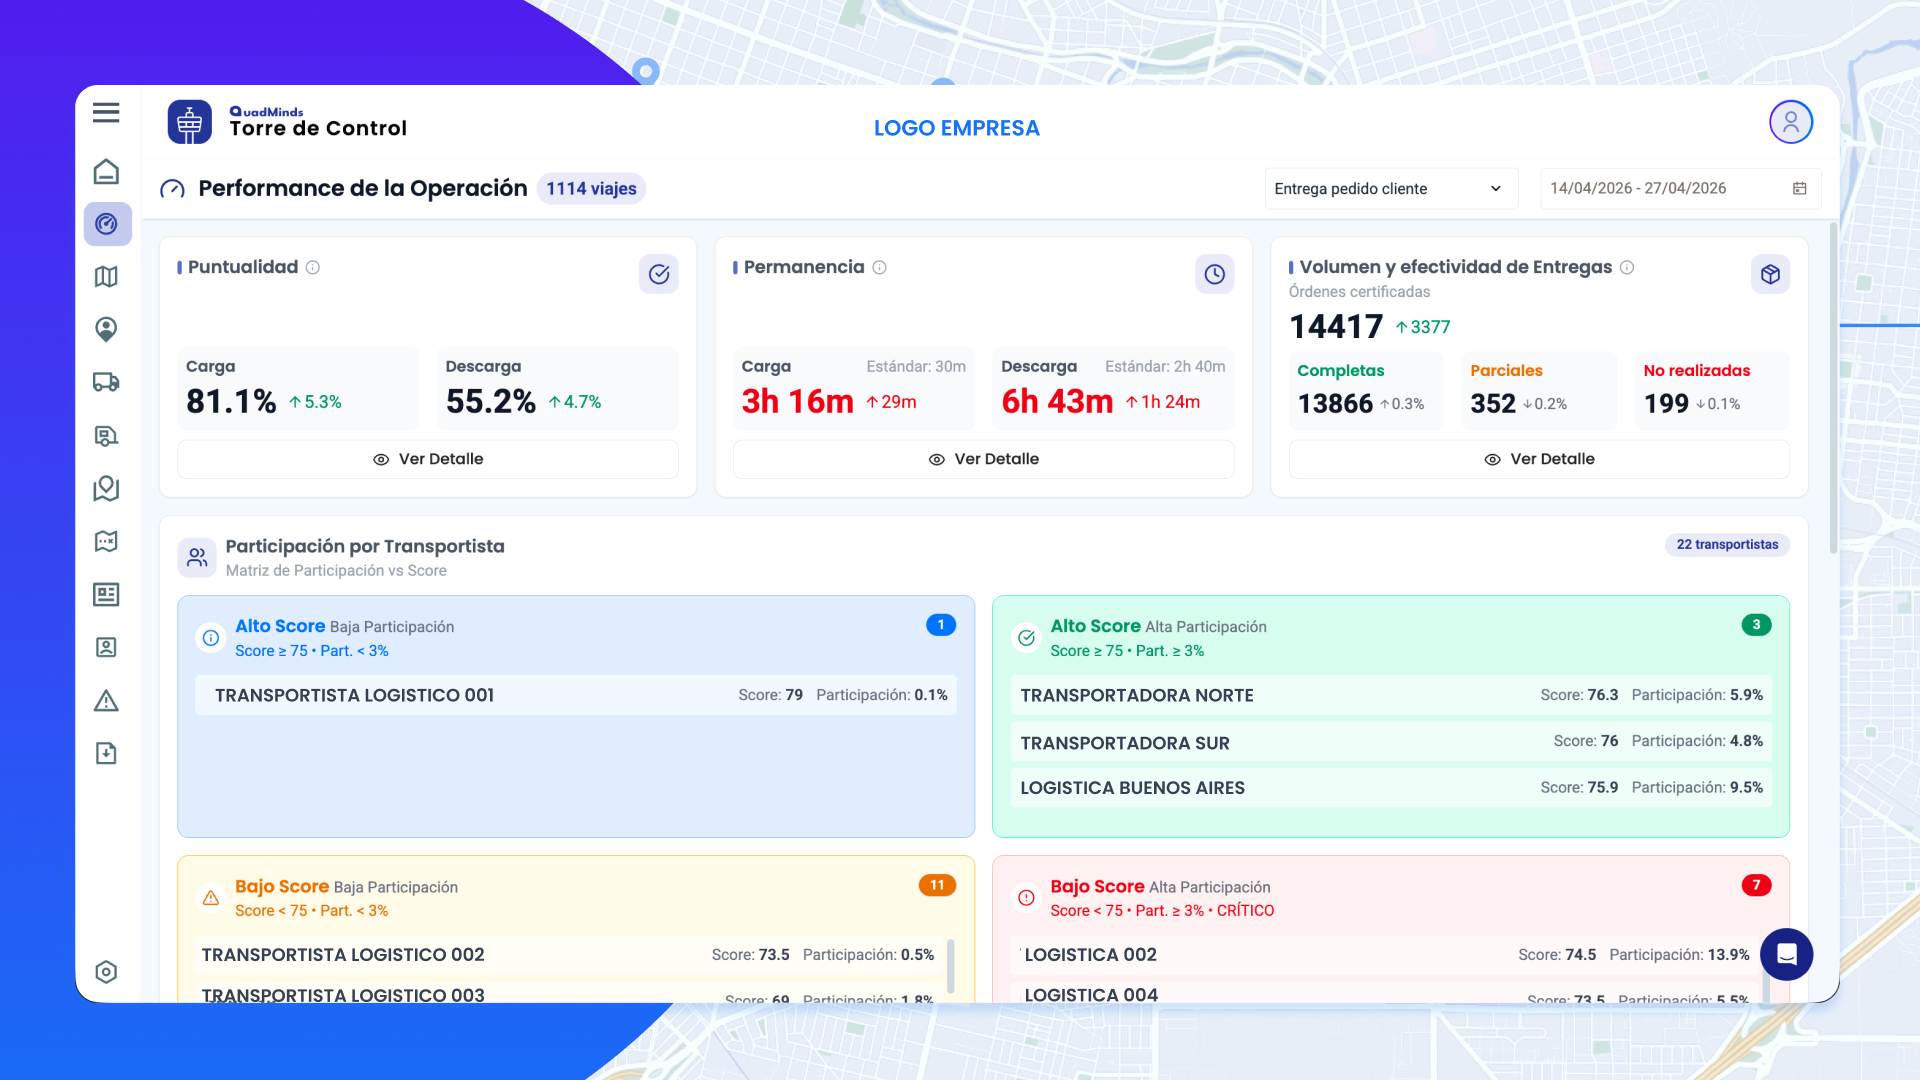1920x1080 pixels.
Task: Show info tooltip next to Puntualidad
Action: [x=313, y=267]
